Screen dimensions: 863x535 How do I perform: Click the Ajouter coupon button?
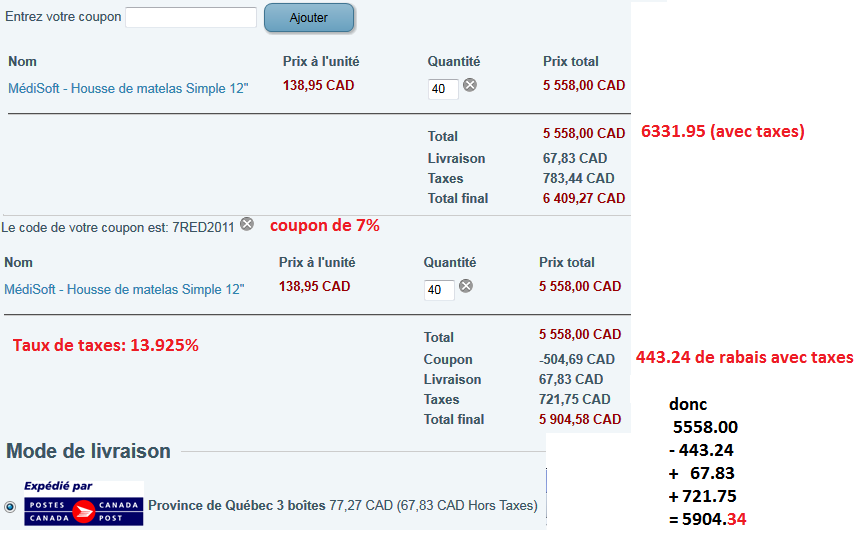[309, 18]
